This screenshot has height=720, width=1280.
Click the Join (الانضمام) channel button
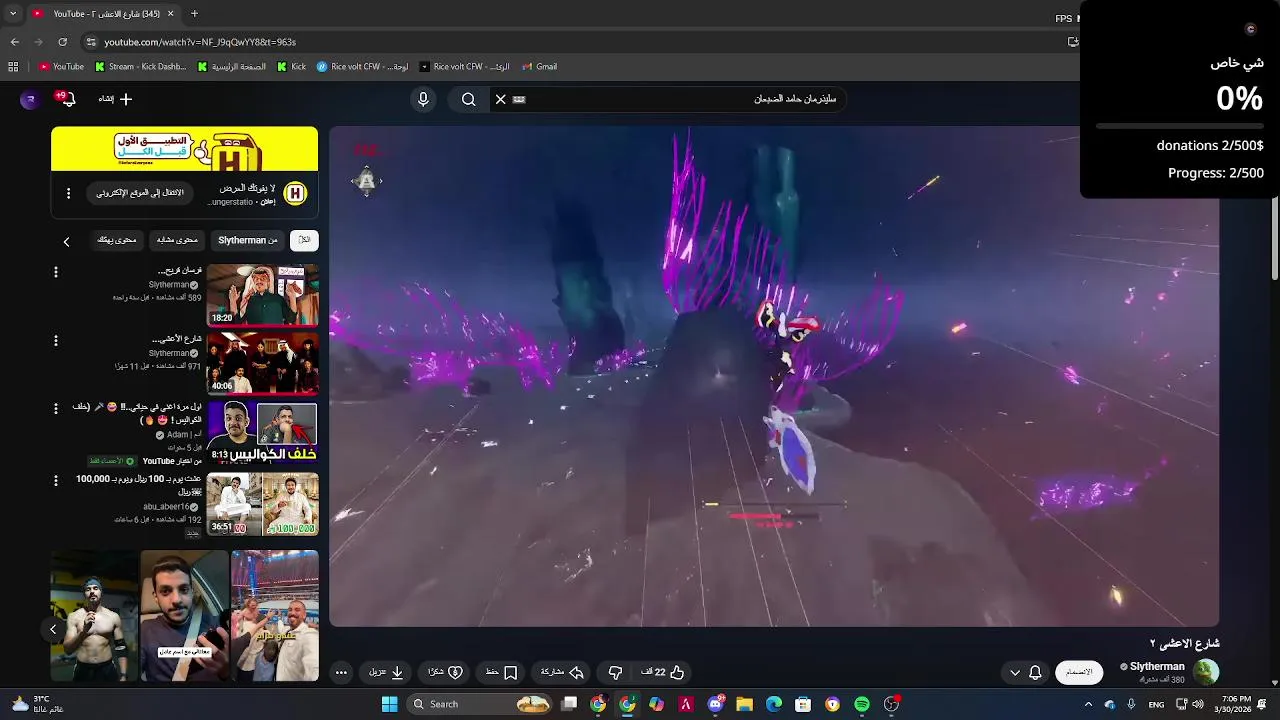point(1079,672)
